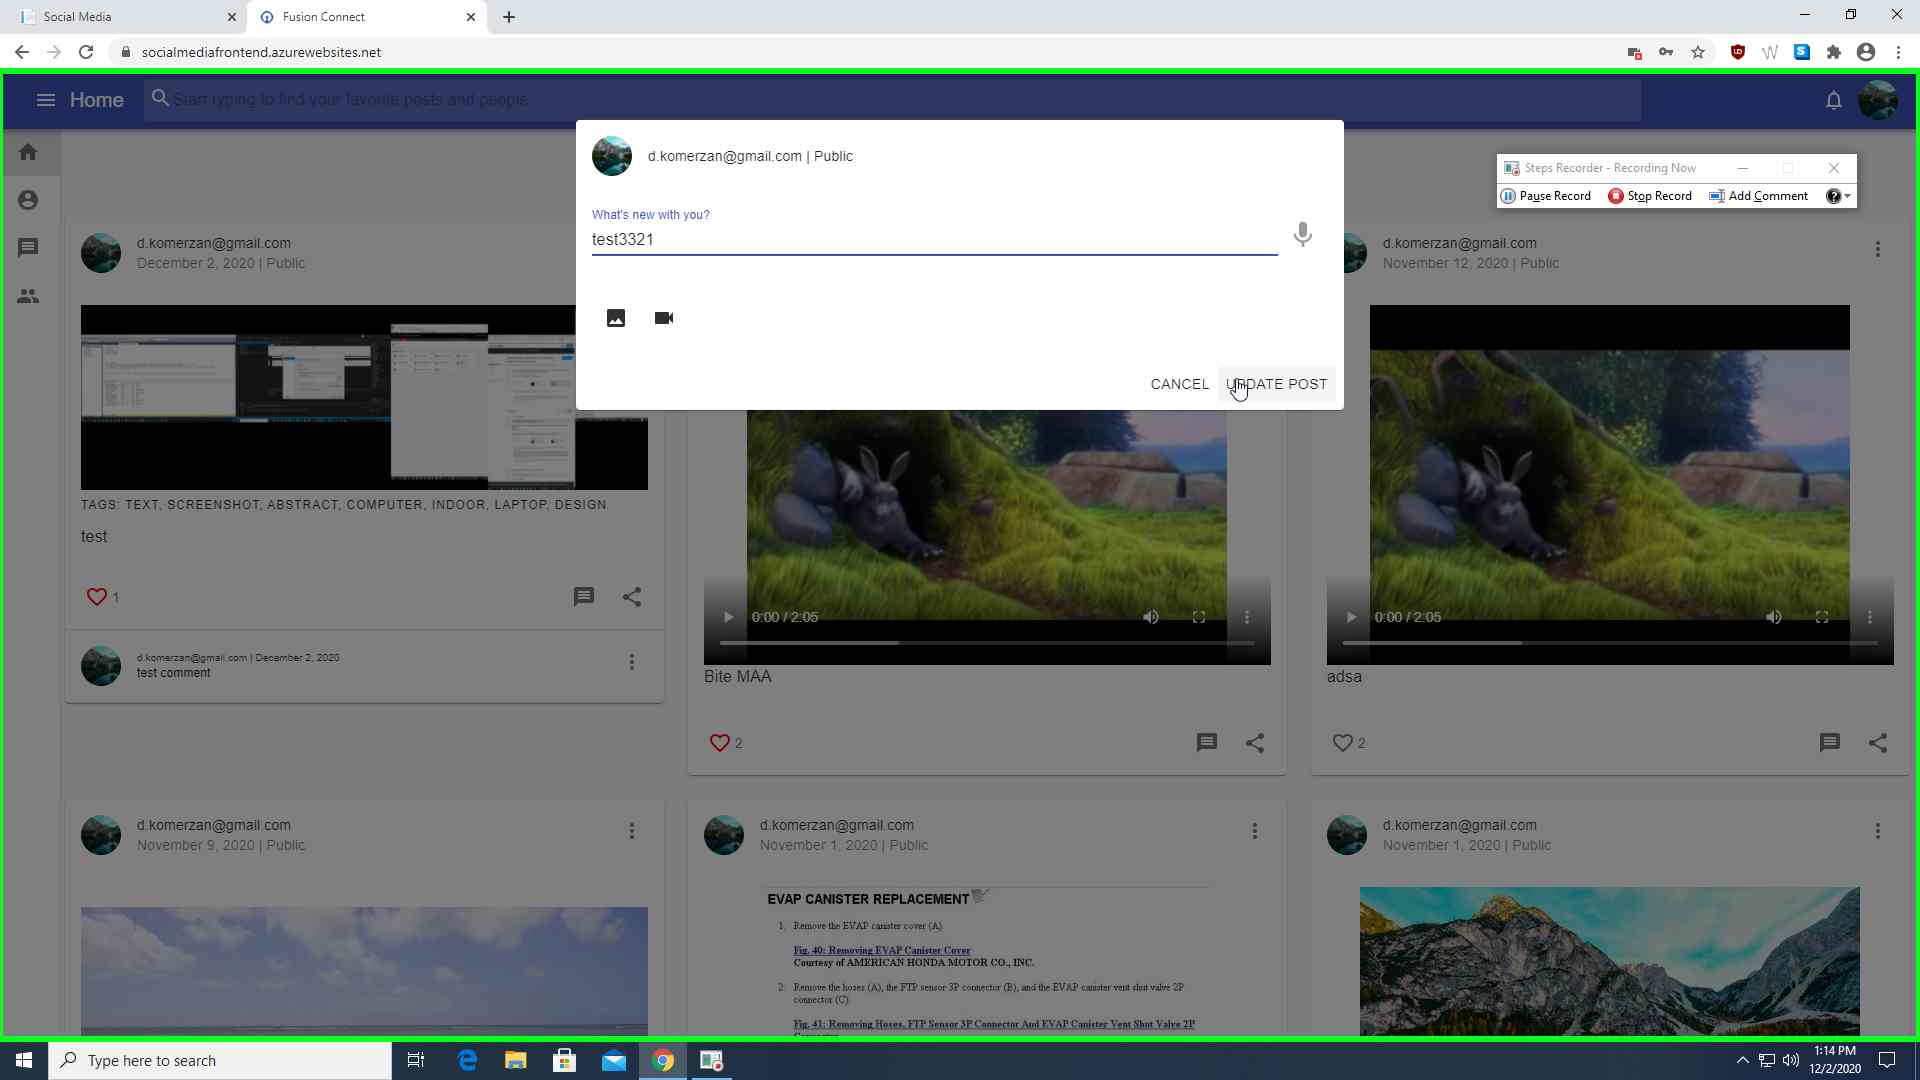Click the Home title in header
This screenshot has width=1920, height=1080.
coord(97,100)
